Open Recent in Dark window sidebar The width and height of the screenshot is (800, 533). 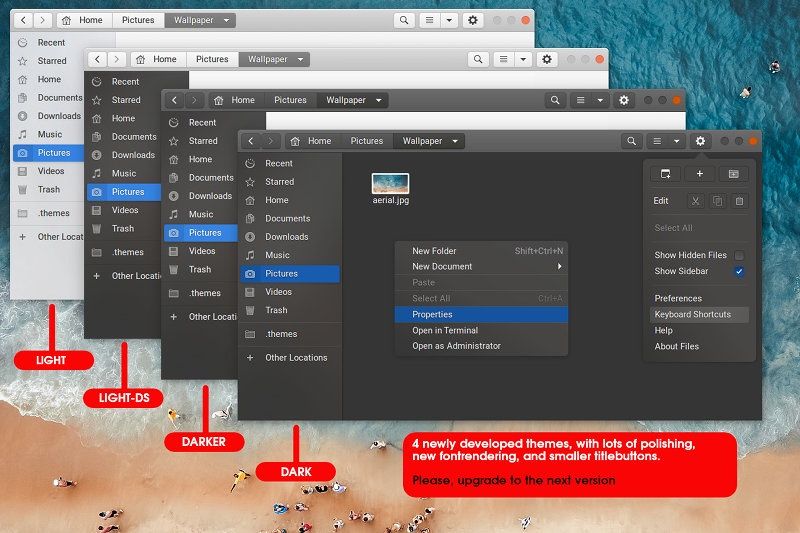pos(290,164)
